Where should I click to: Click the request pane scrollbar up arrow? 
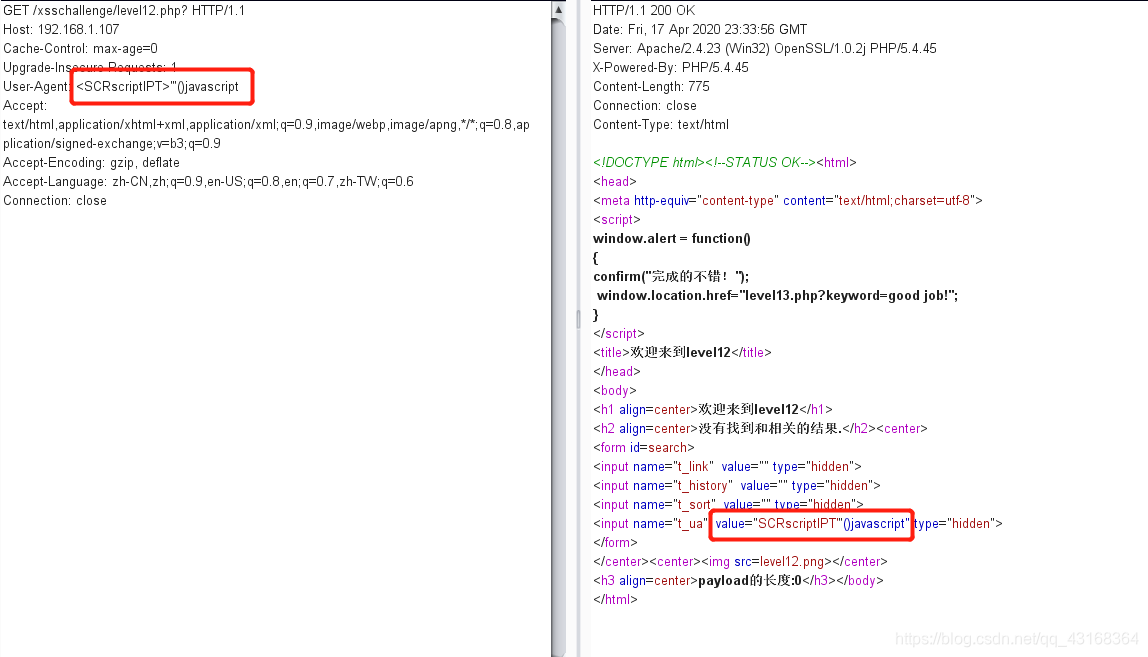(x=558, y=10)
